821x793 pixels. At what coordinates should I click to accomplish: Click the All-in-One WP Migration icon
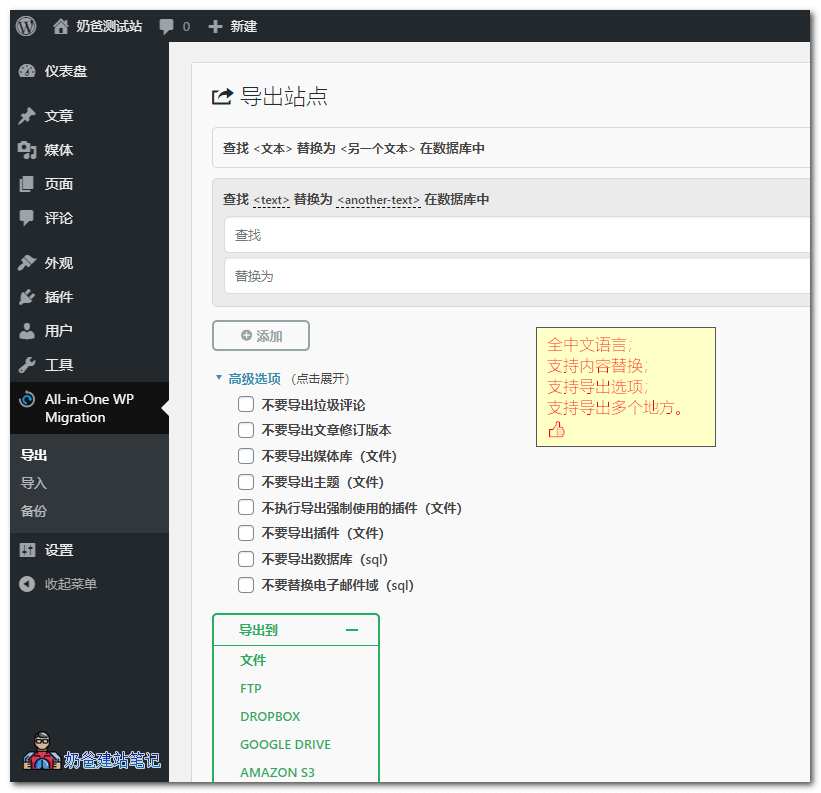coord(25,400)
